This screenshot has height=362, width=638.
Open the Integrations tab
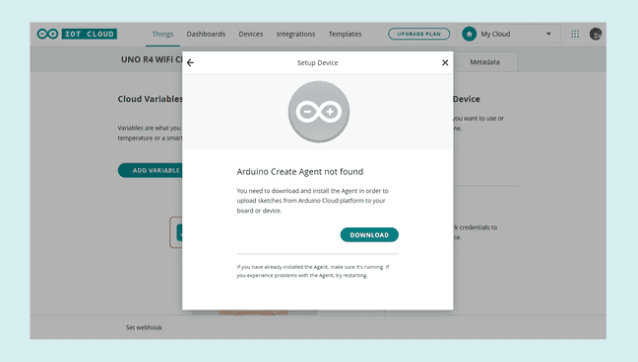click(296, 34)
